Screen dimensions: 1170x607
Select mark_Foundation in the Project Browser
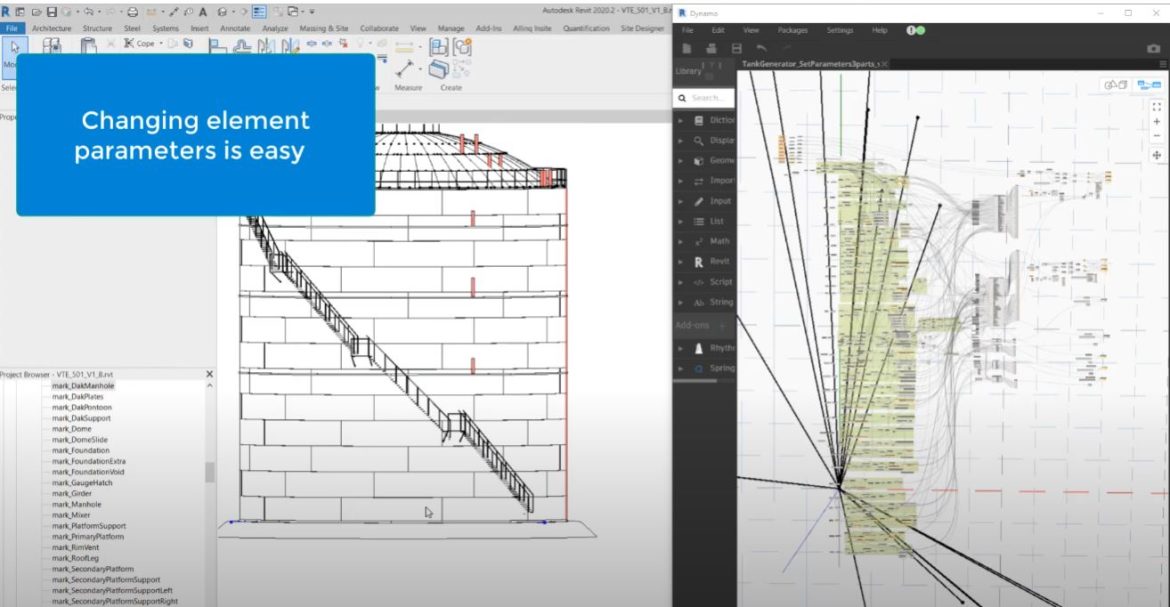coord(74,450)
